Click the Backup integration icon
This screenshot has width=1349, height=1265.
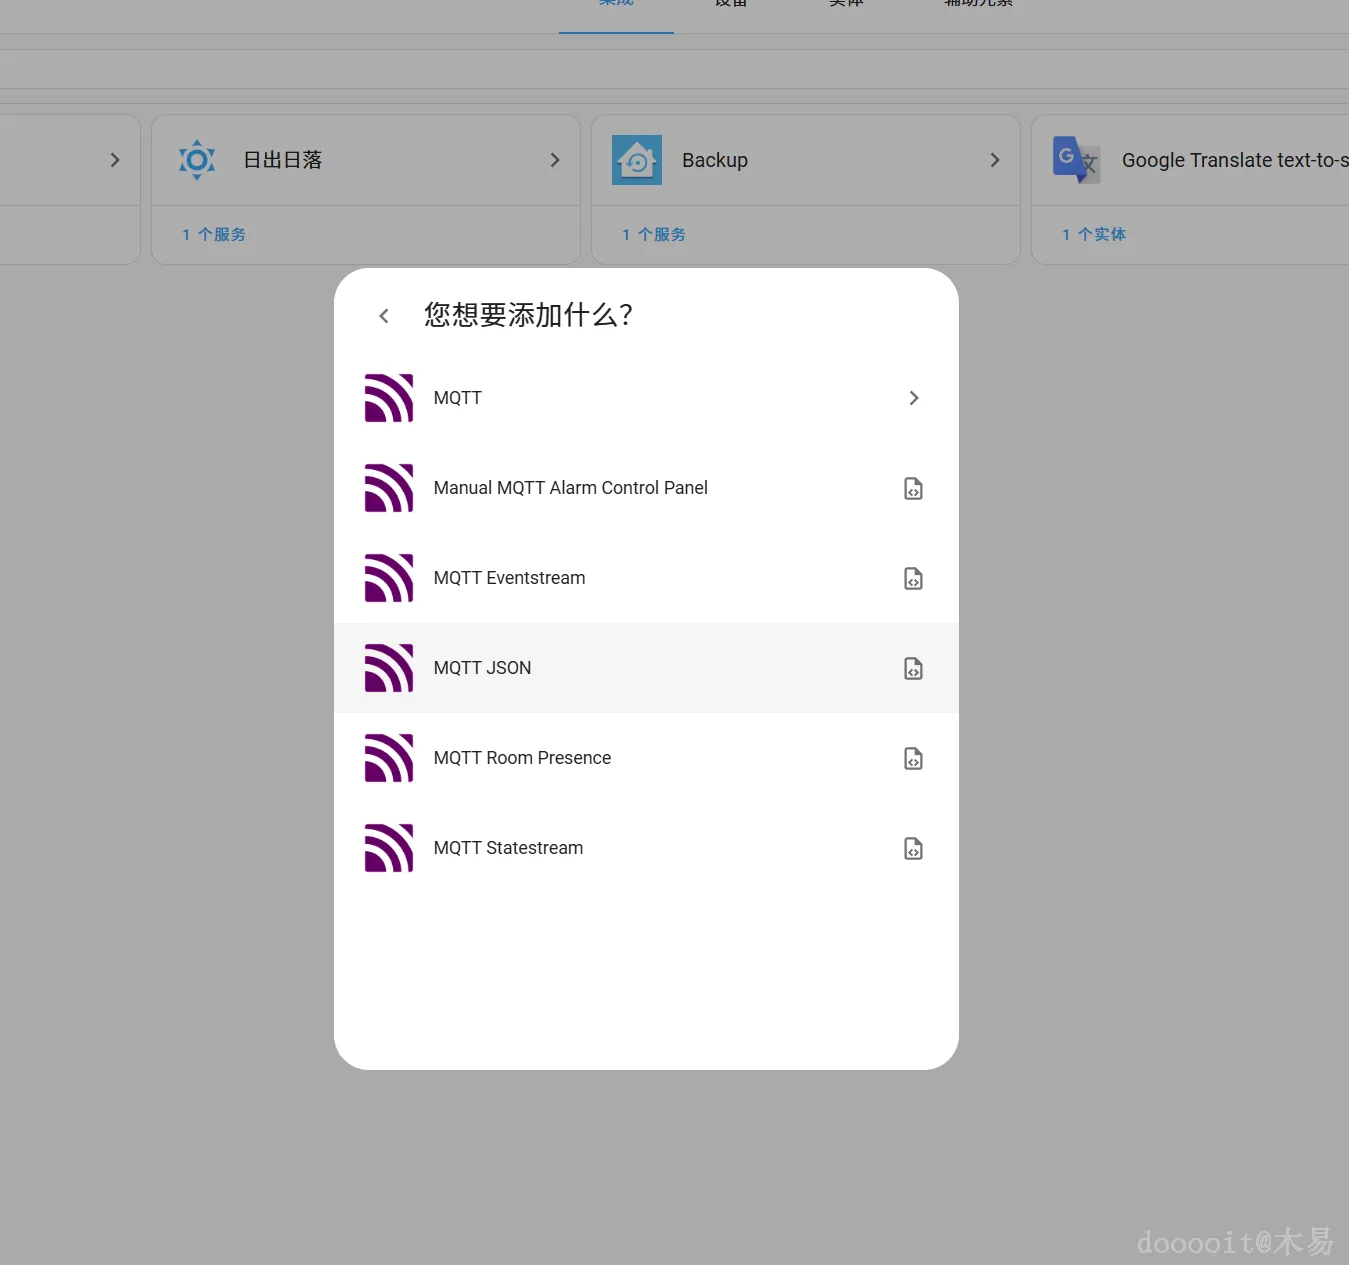(x=636, y=159)
